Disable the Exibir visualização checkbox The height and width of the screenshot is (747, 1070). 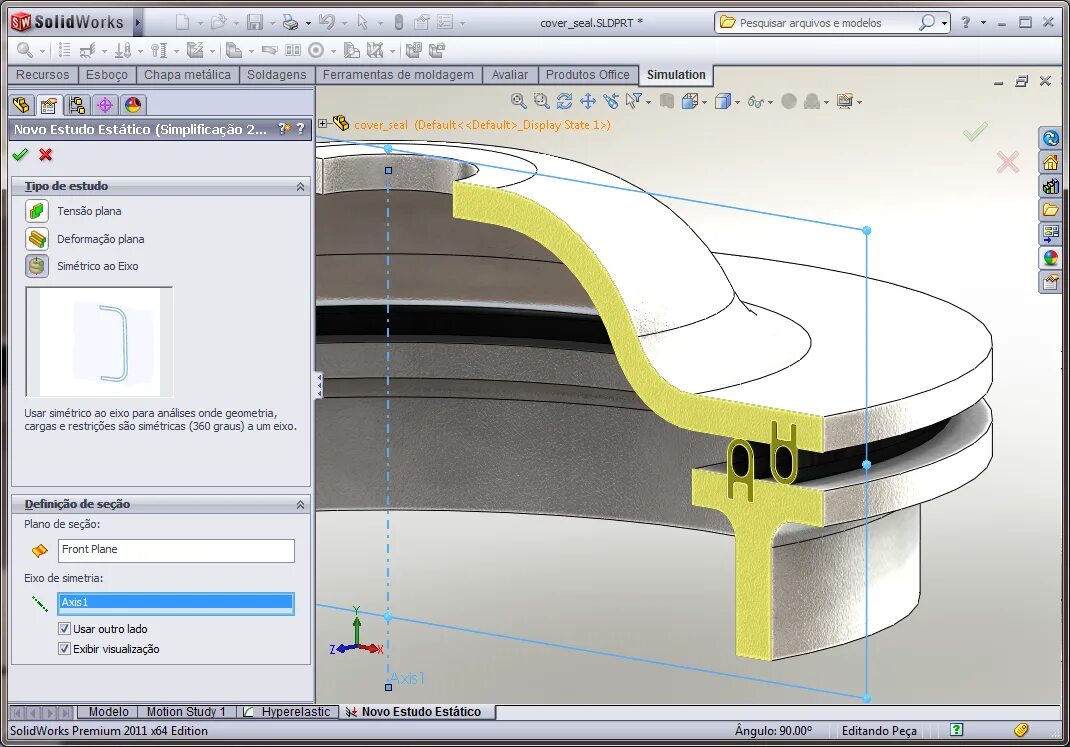(64, 648)
